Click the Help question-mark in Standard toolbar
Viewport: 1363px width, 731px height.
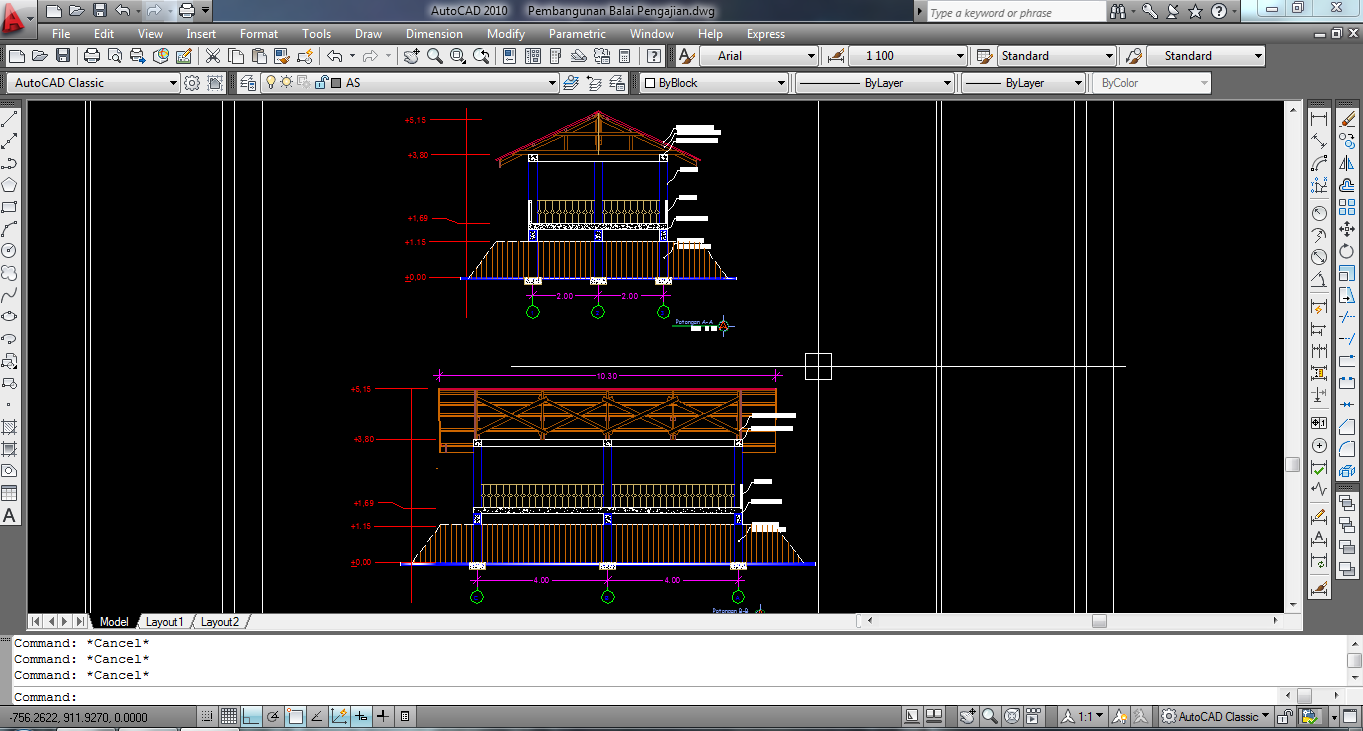pyautogui.click(x=654, y=56)
